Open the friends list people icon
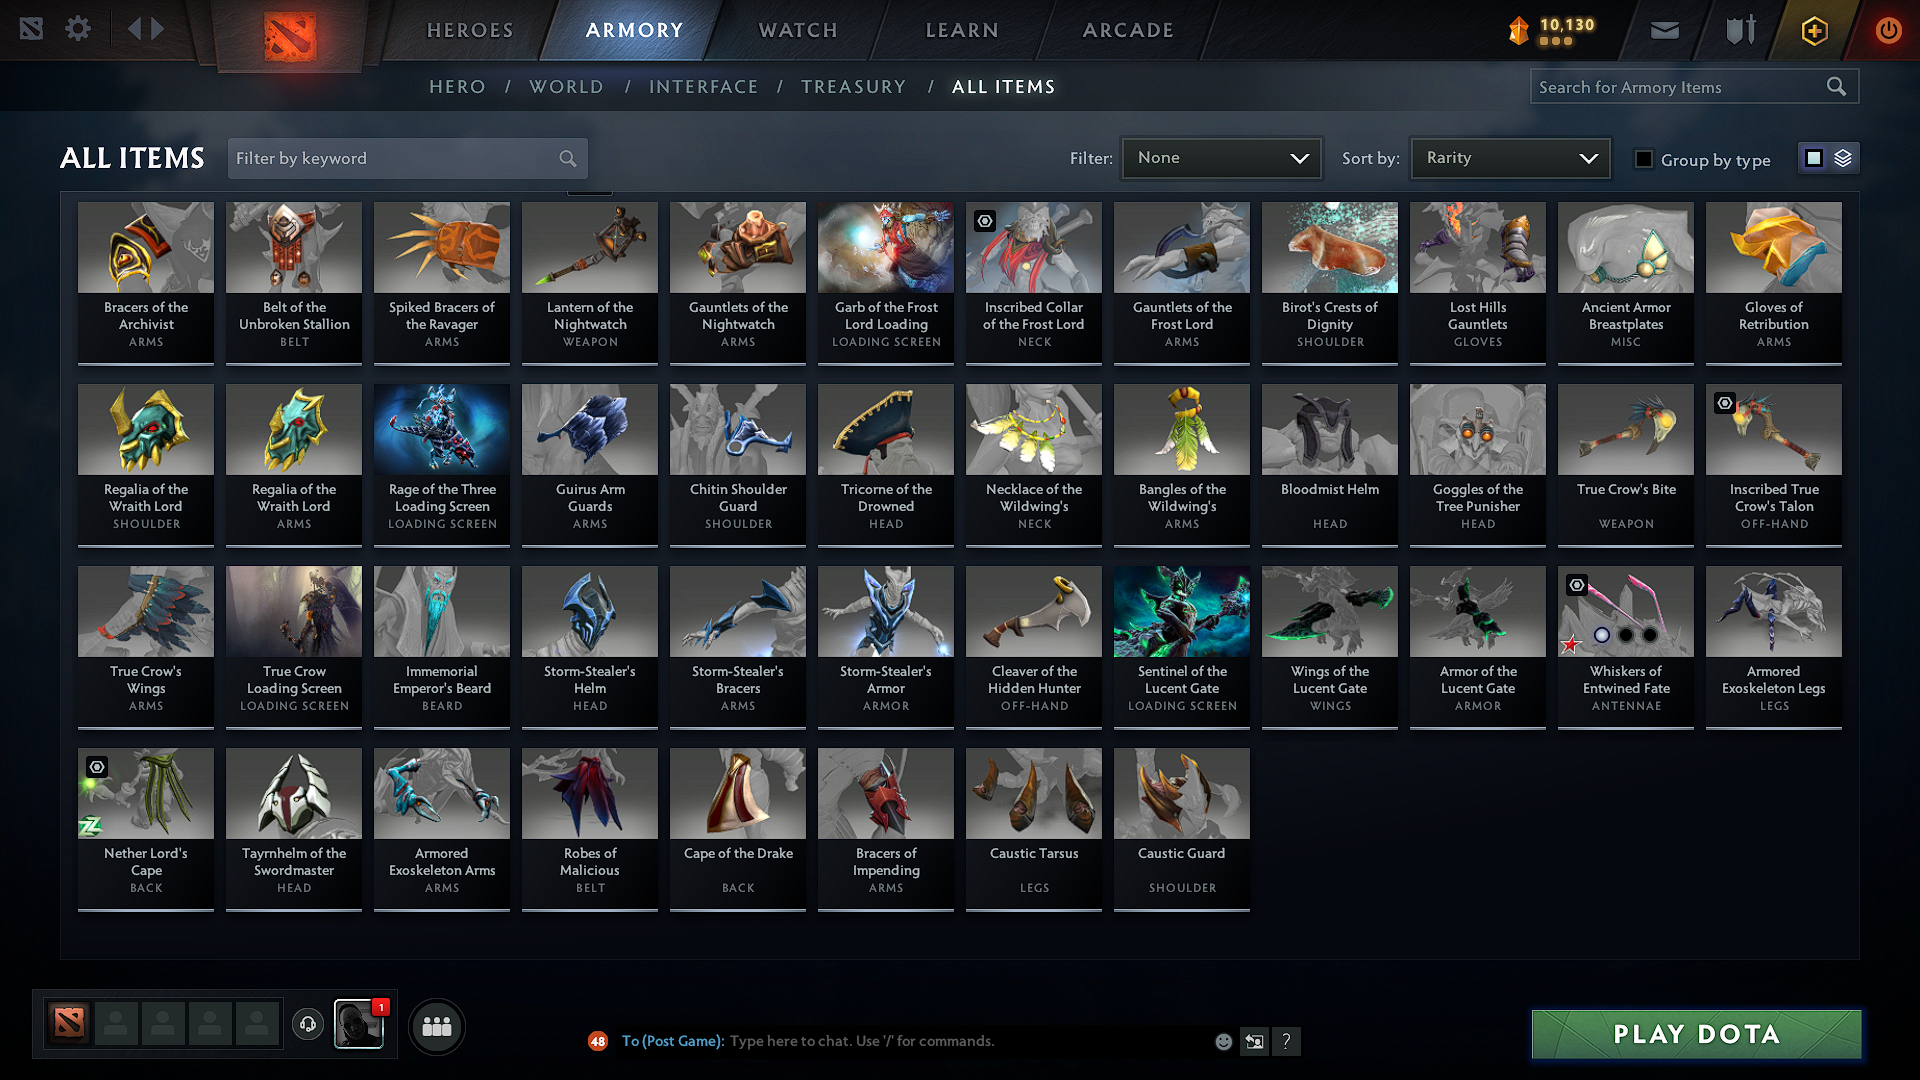Viewport: 1920px width, 1080px height. [x=436, y=1025]
